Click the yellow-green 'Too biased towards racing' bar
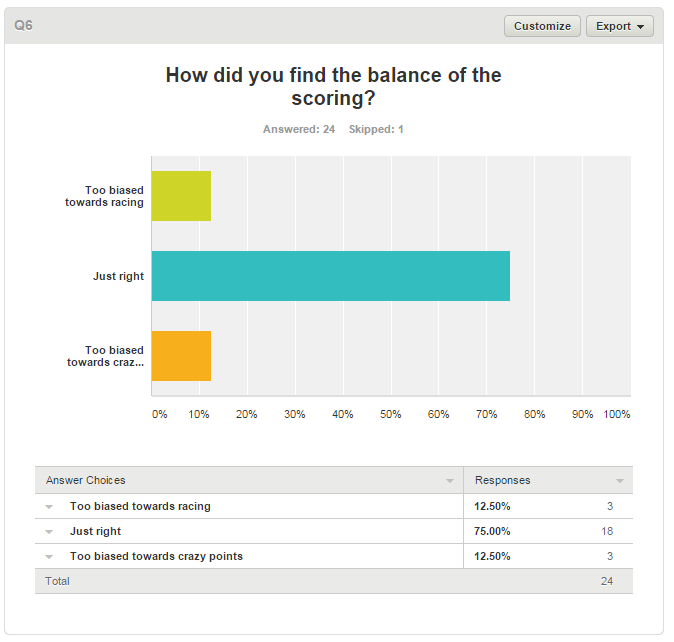This screenshot has height=642, width=674. [181, 196]
